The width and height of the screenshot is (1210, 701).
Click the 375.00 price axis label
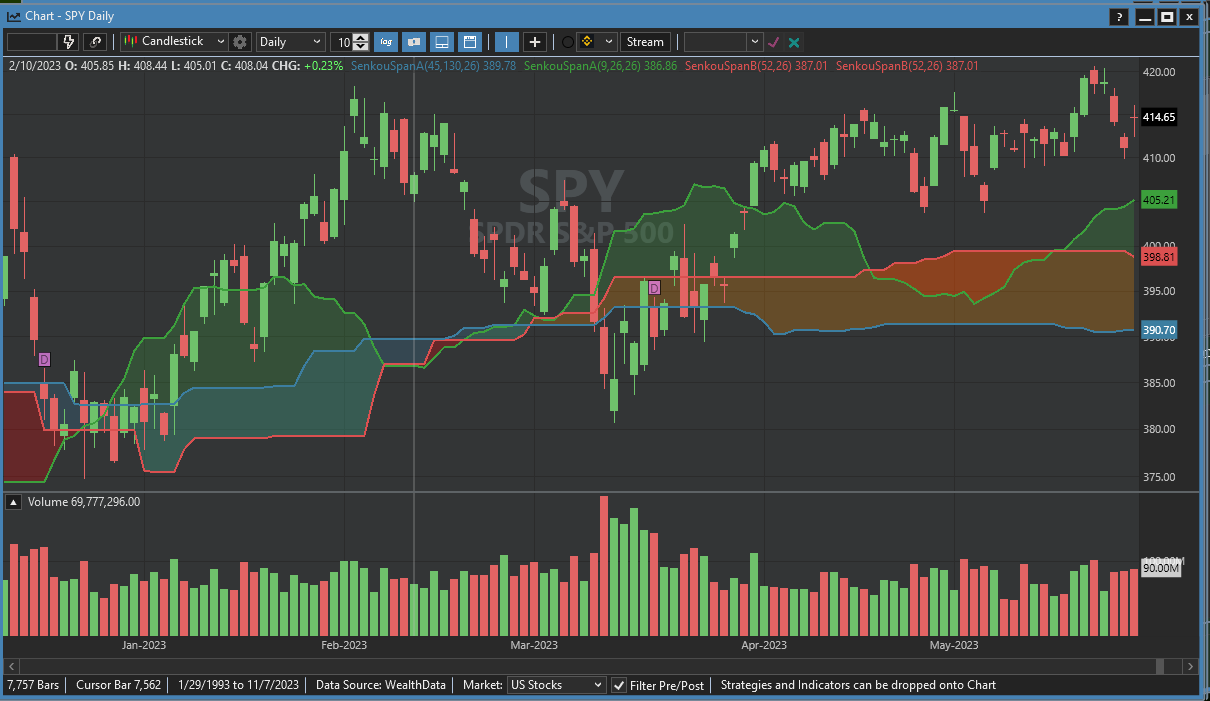pos(1159,477)
